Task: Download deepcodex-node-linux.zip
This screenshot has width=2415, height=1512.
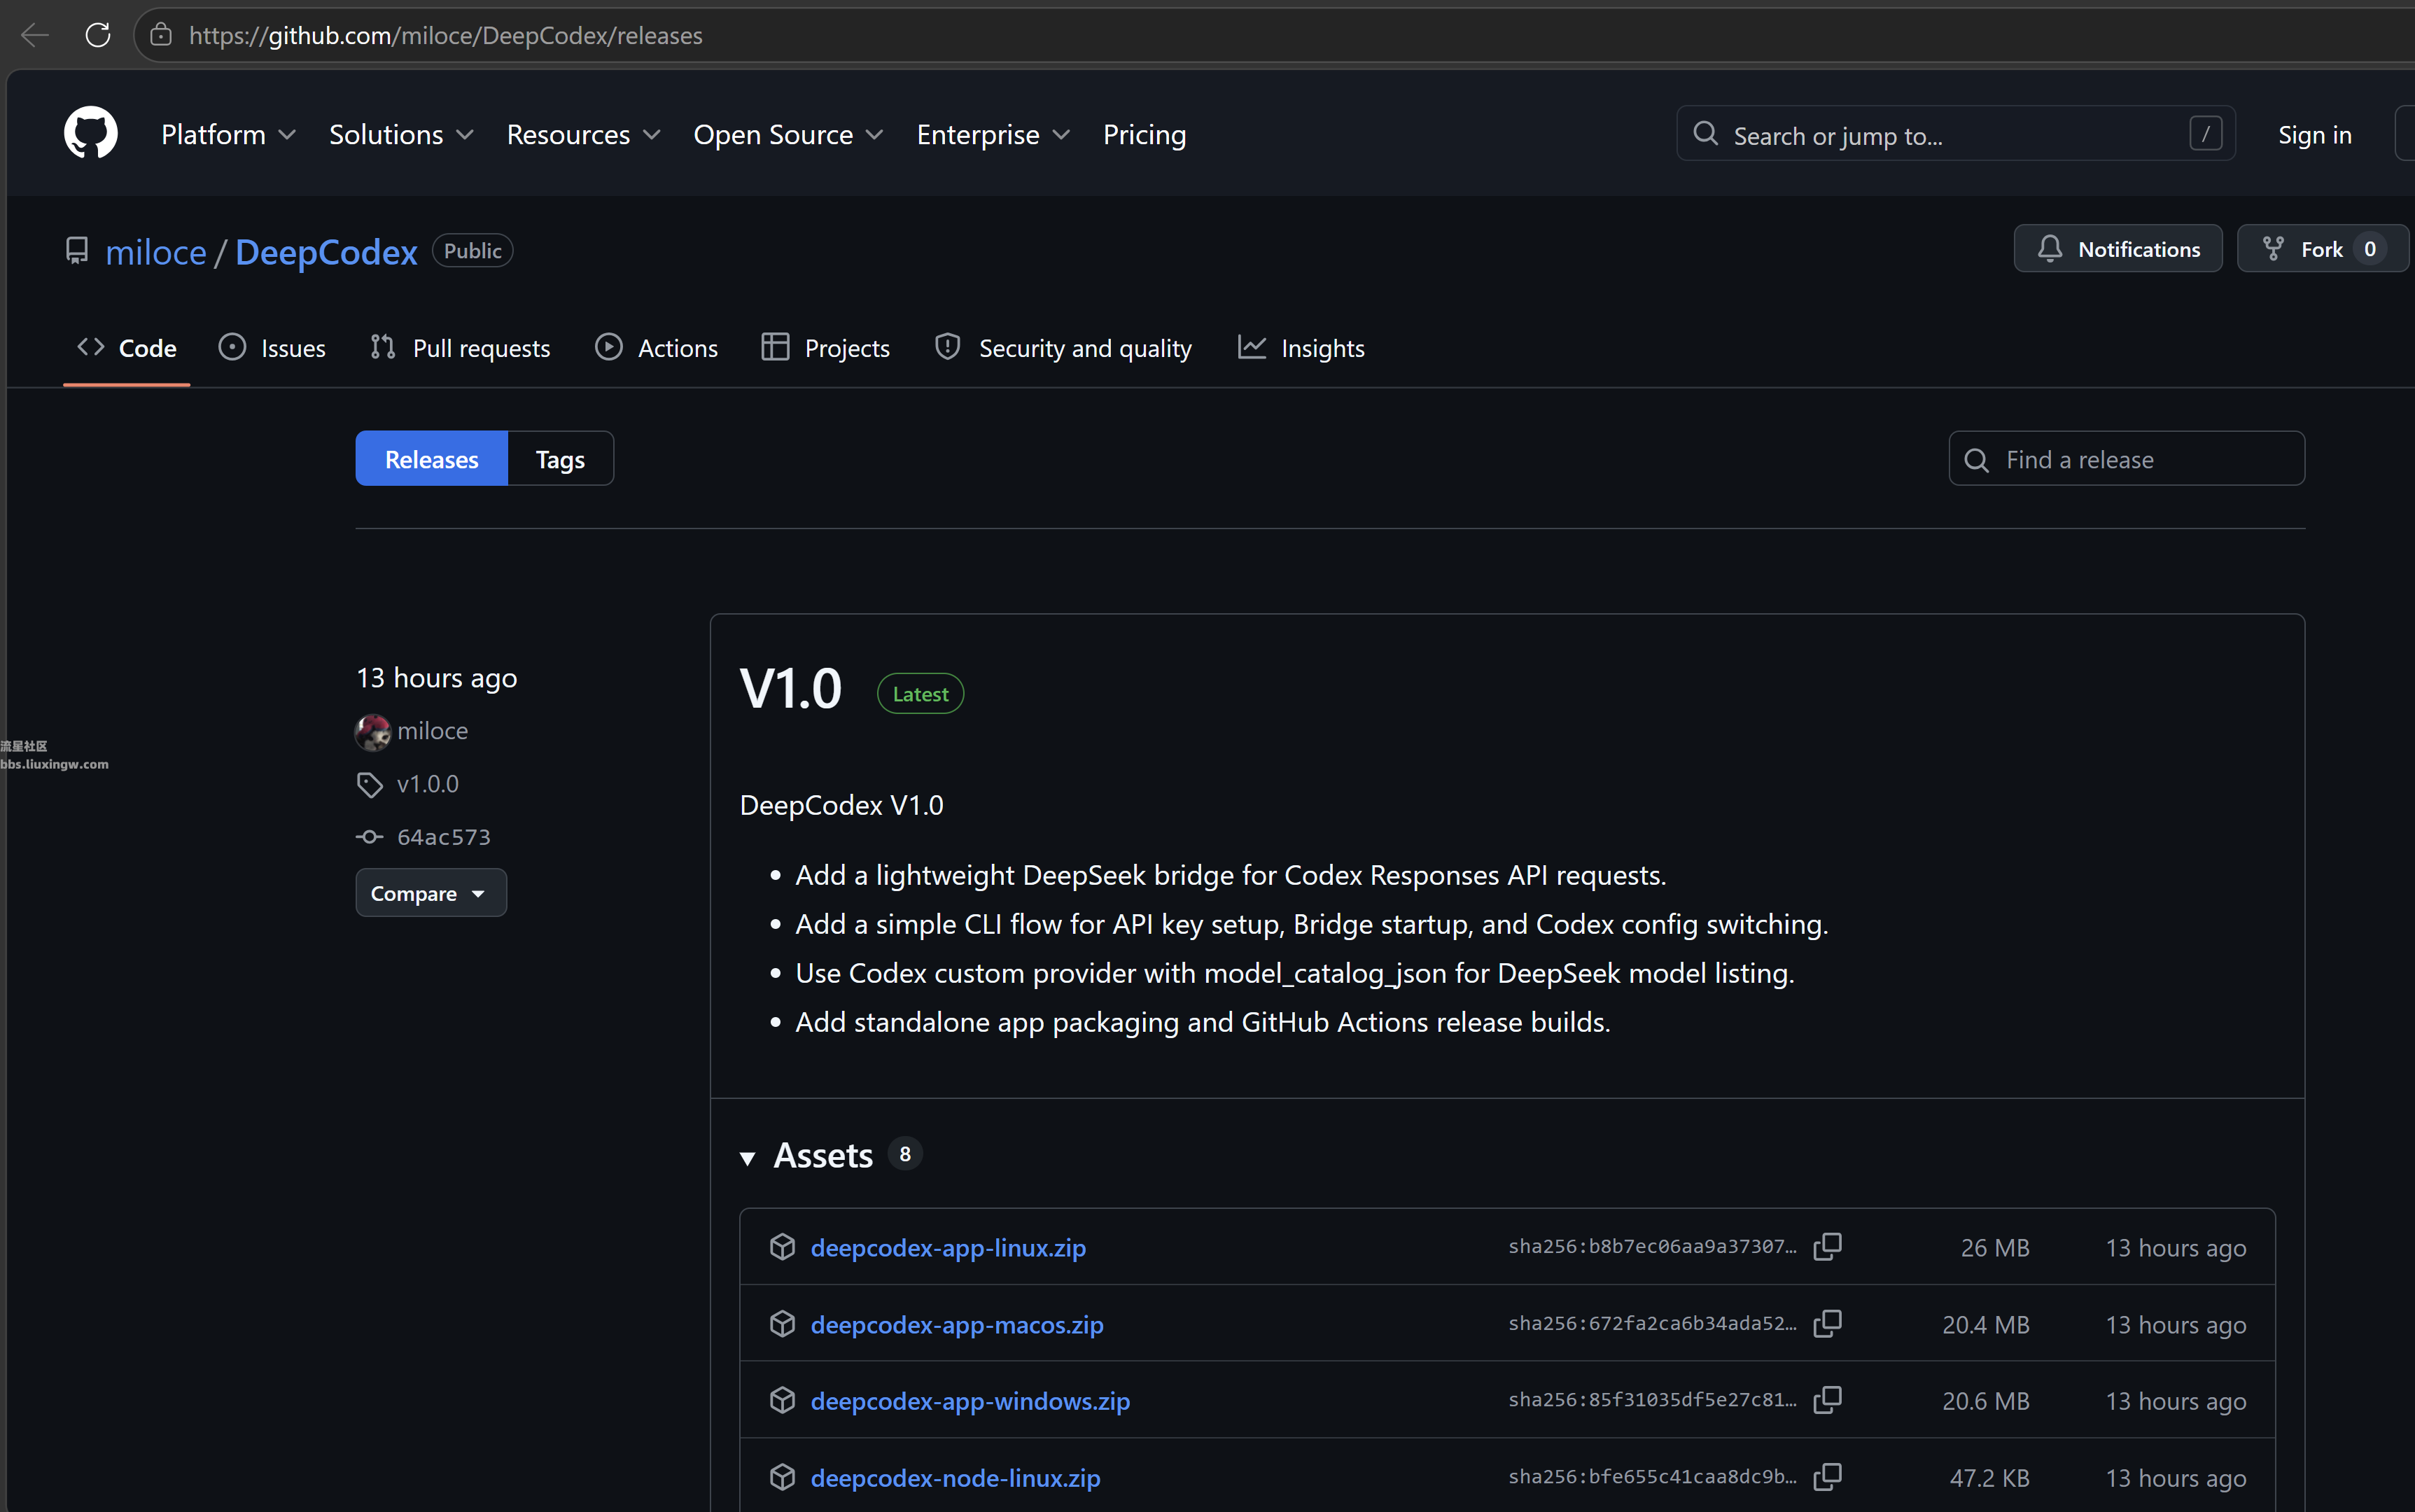Action: 955,1477
